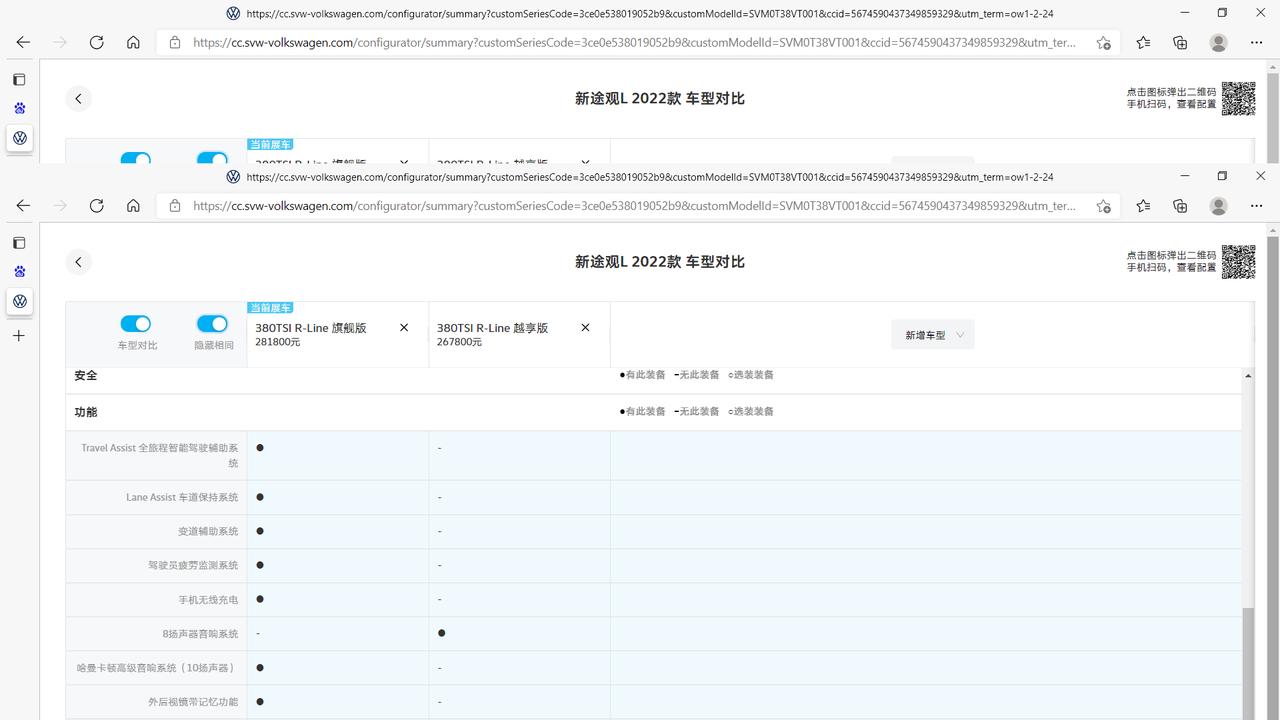Open profile avatar in background window

point(1218,42)
